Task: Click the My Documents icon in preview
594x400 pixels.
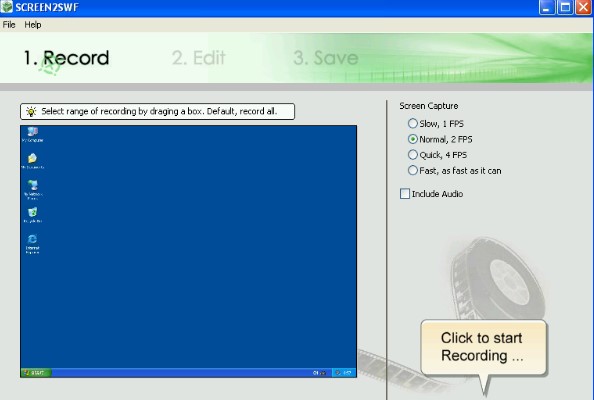Action: (x=33, y=161)
